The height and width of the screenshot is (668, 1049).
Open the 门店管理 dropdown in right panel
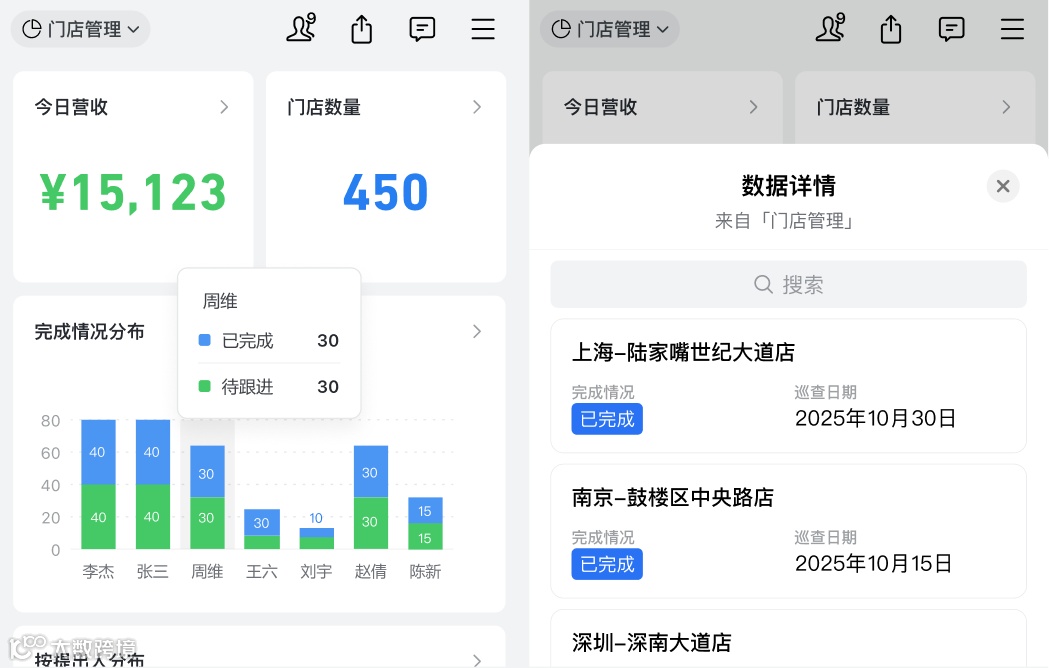pos(609,29)
